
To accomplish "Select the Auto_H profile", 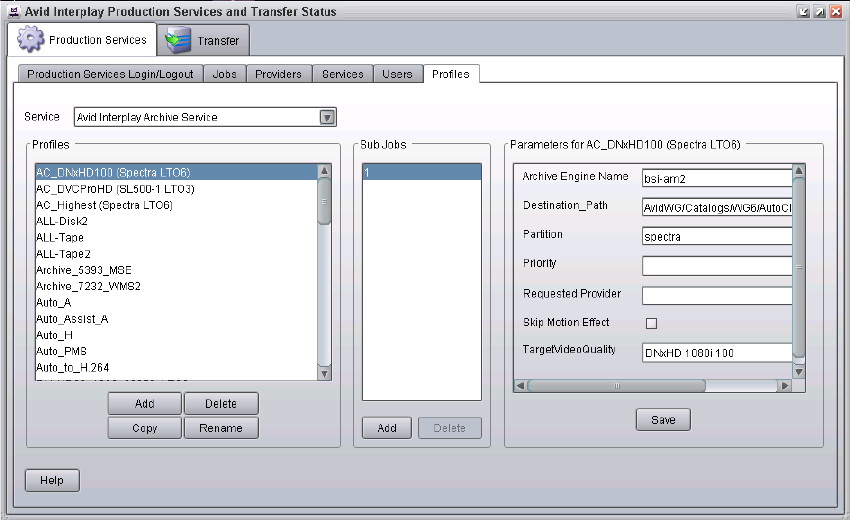I will coord(176,335).
